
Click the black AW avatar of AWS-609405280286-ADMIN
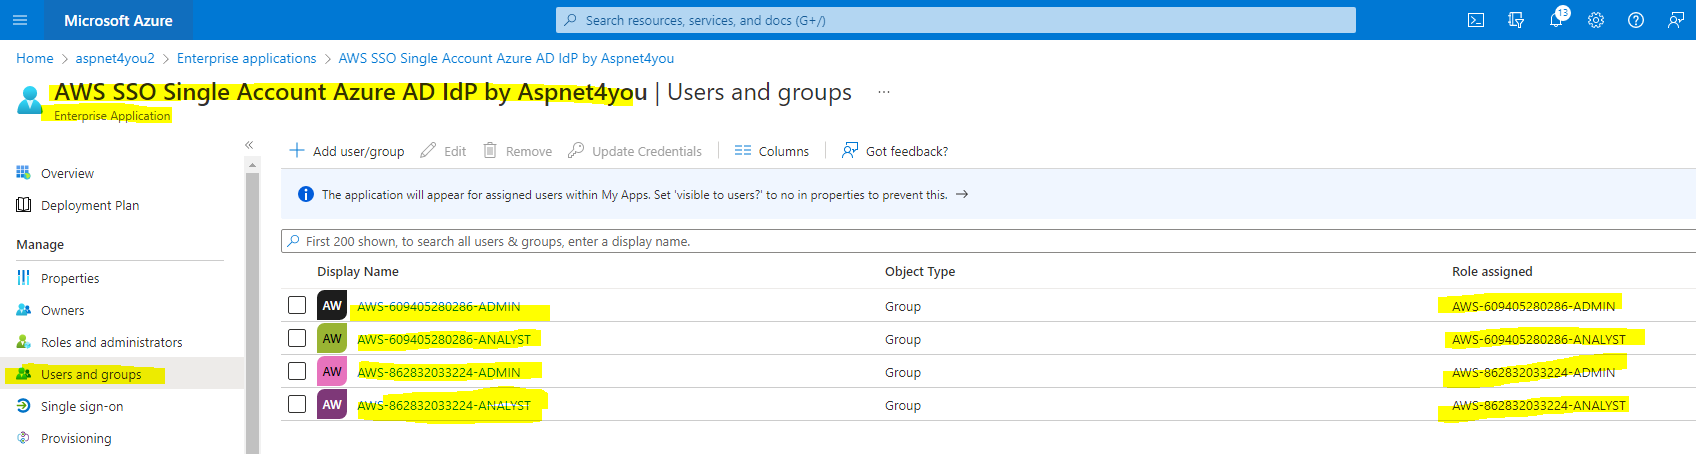pos(332,305)
